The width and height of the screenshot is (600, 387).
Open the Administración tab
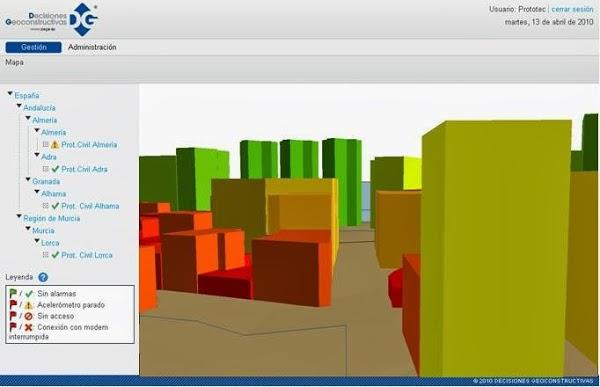[x=92, y=47]
